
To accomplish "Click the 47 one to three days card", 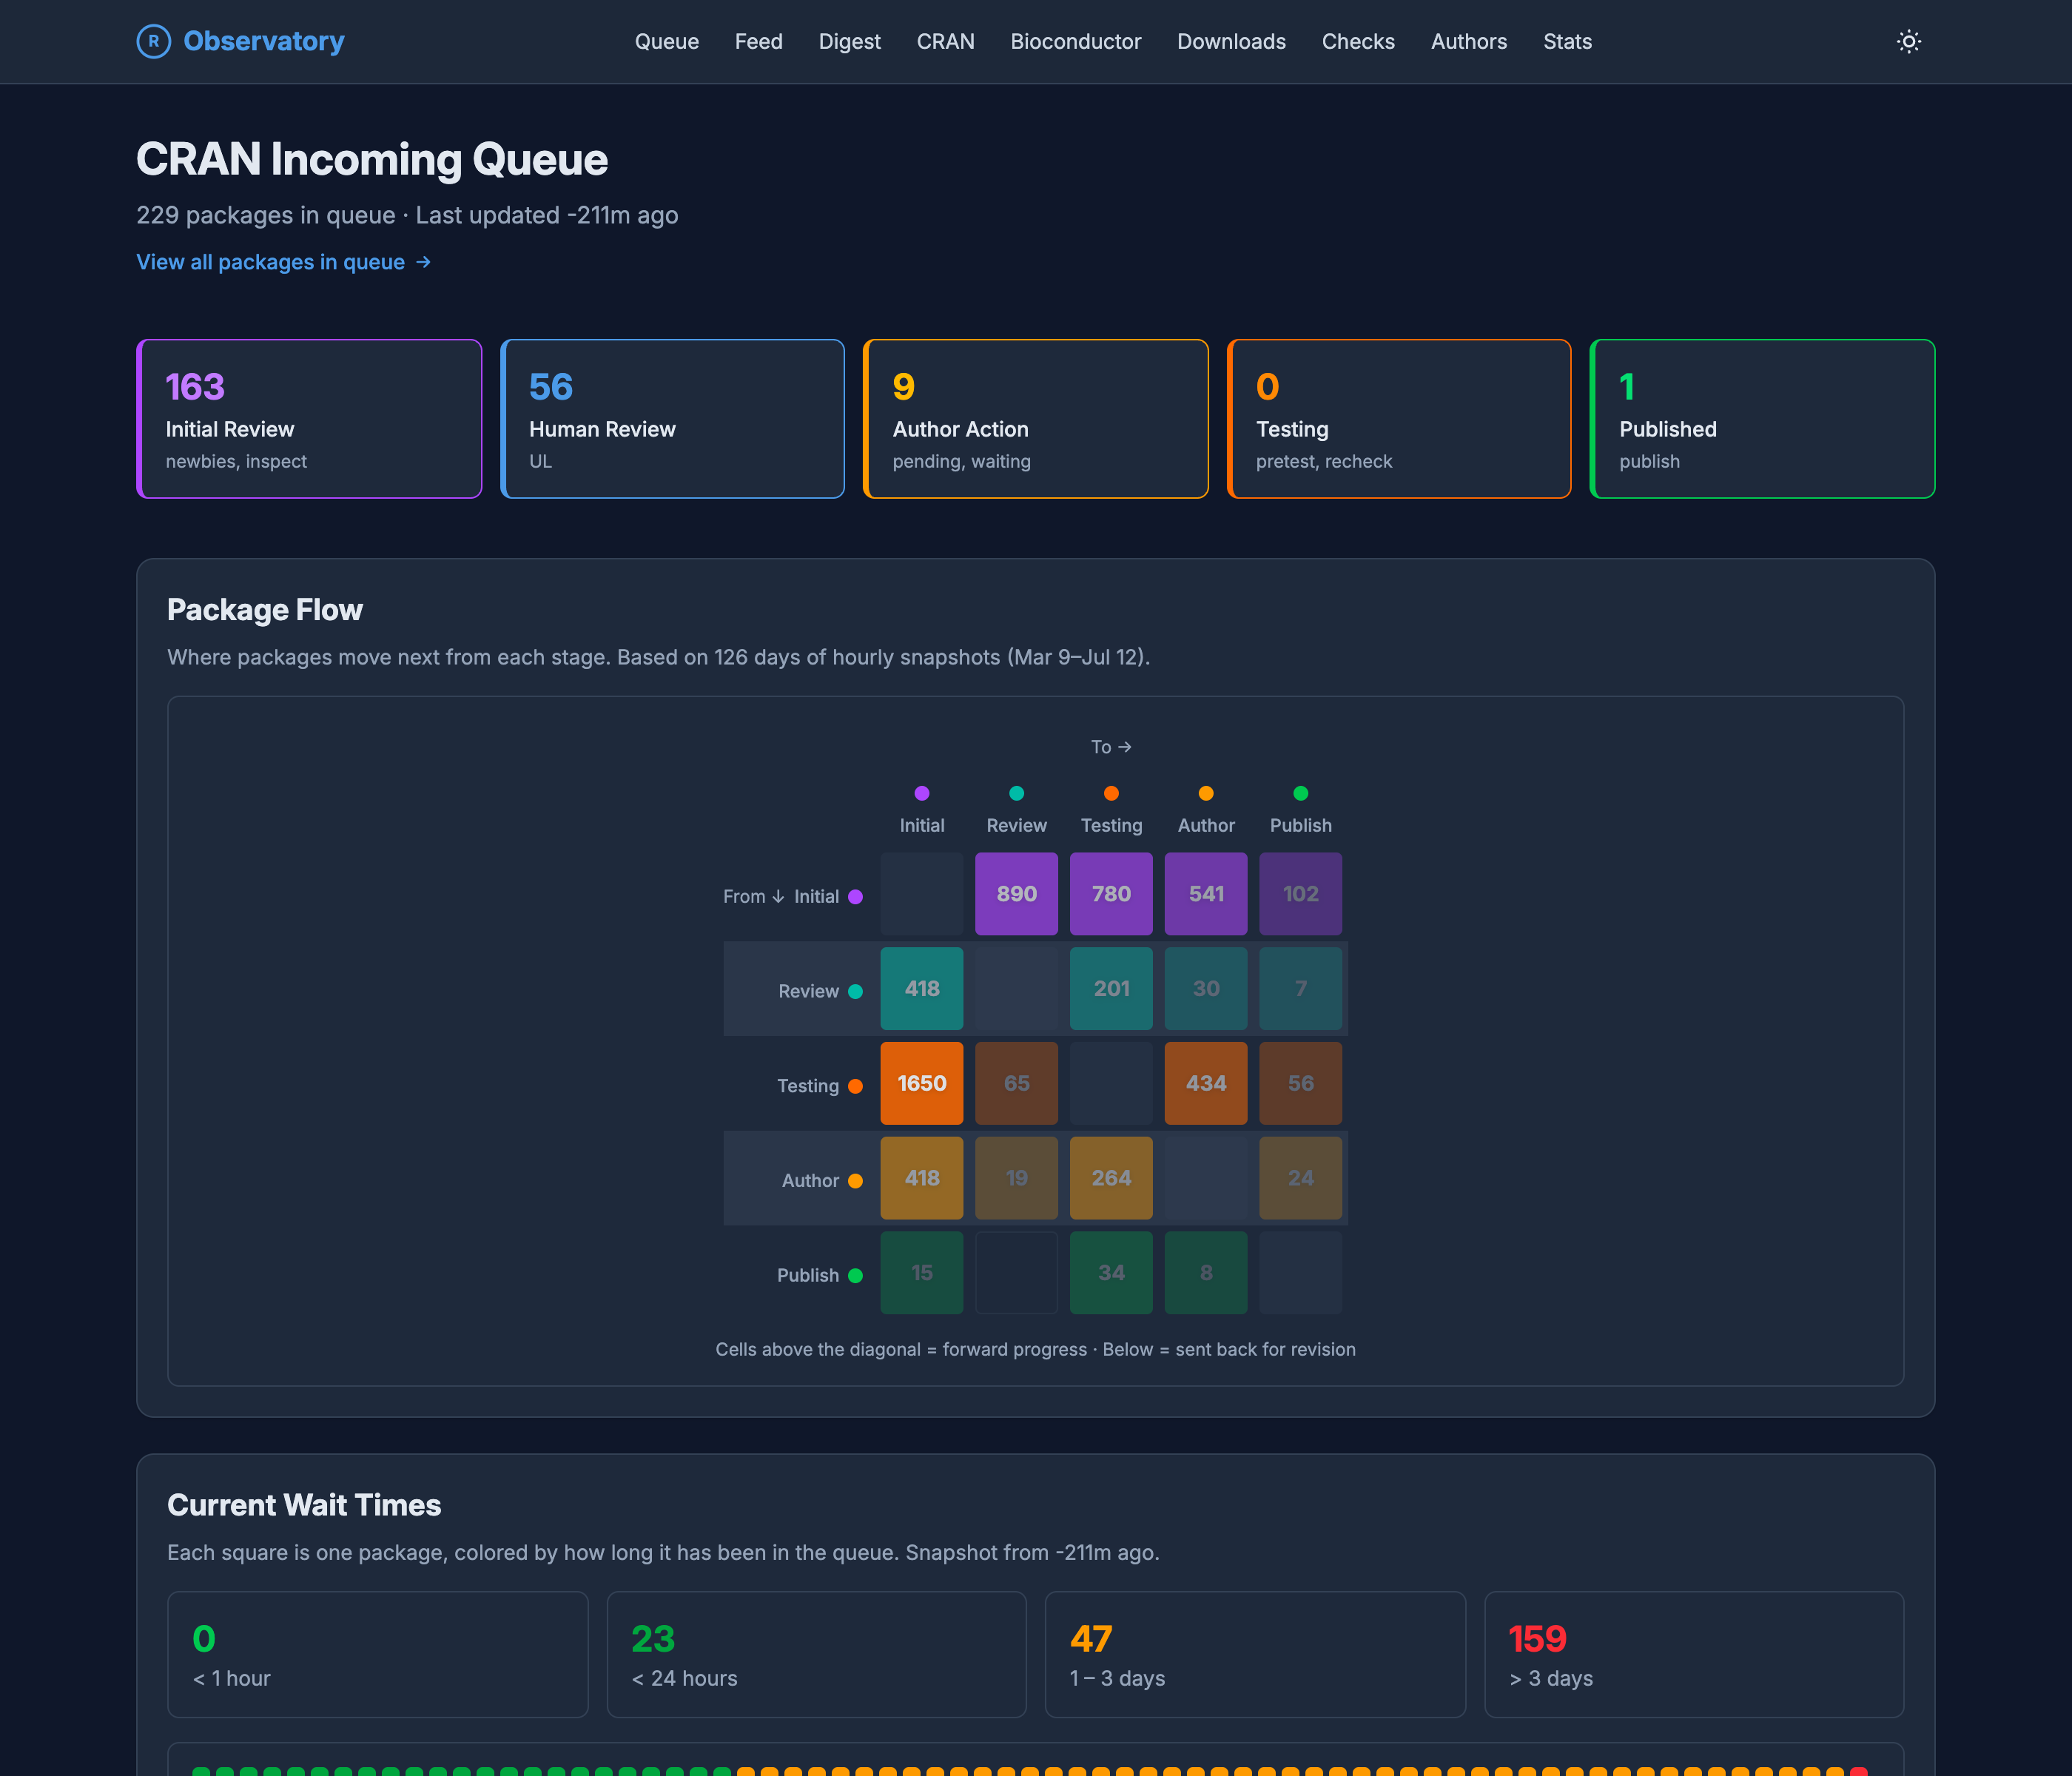I will coord(1255,1654).
